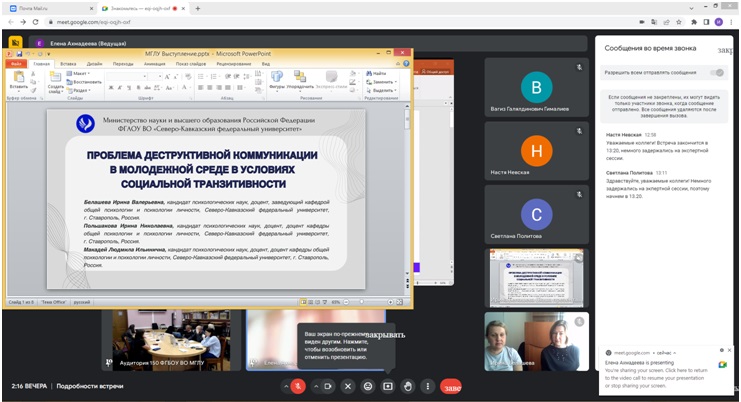Click the X button beside the camera control
This screenshot has height=402, width=741.
click(x=348, y=386)
